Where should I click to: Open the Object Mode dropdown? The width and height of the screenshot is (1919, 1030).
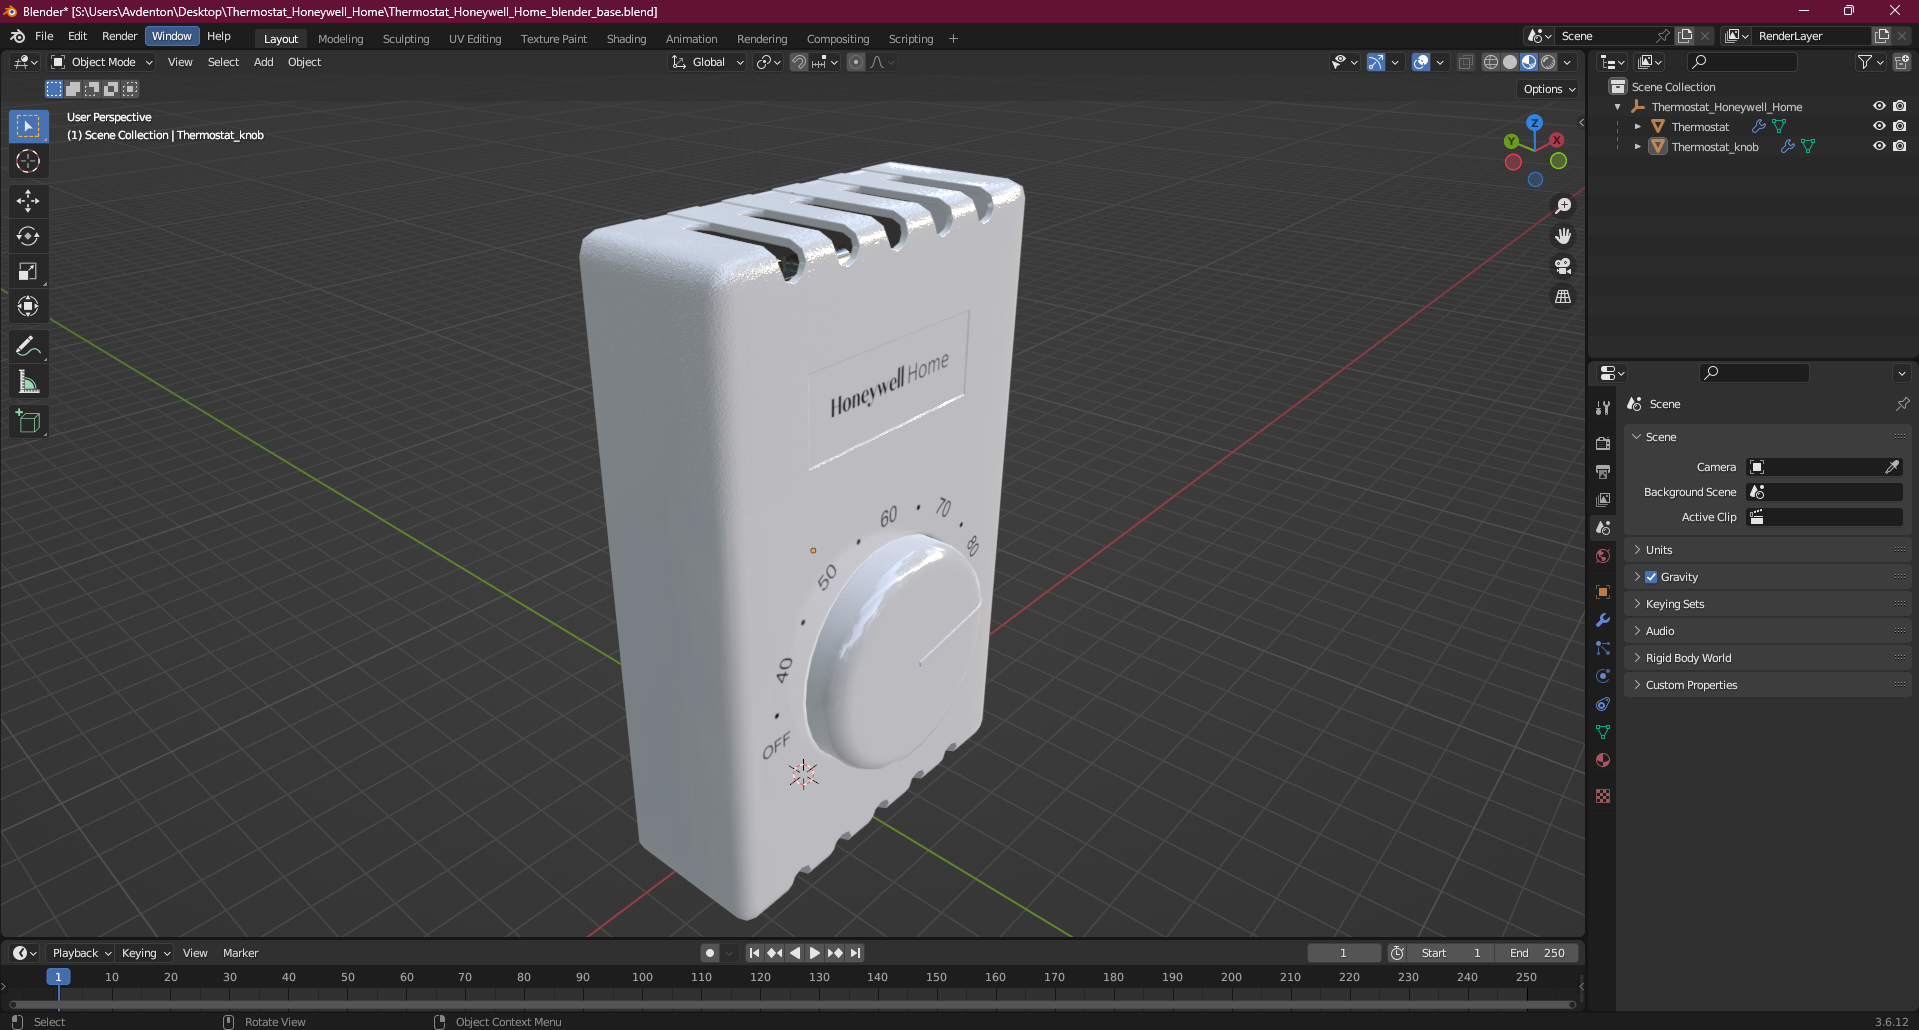coord(103,62)
